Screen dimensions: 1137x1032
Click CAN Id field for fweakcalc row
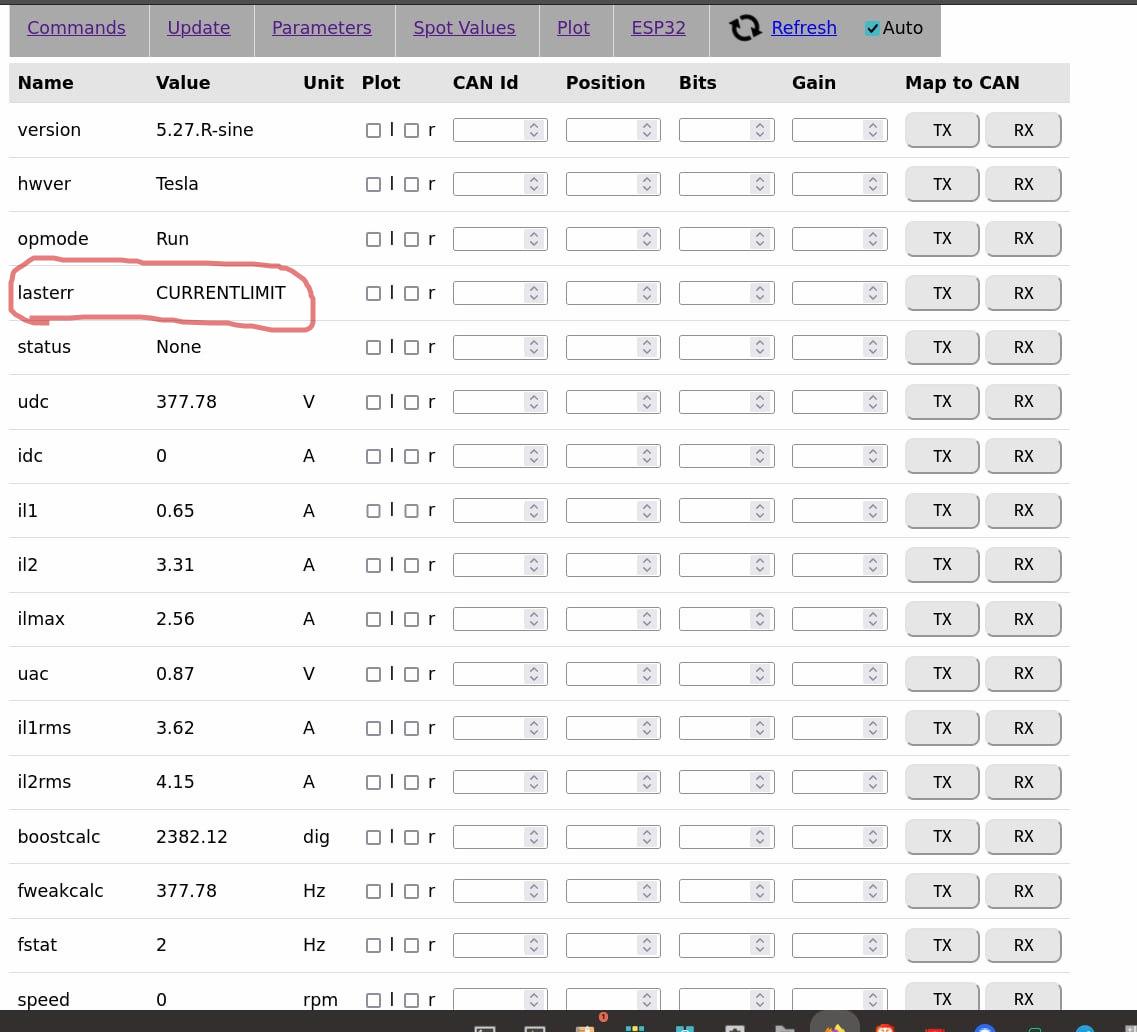(x=488, y=891)
